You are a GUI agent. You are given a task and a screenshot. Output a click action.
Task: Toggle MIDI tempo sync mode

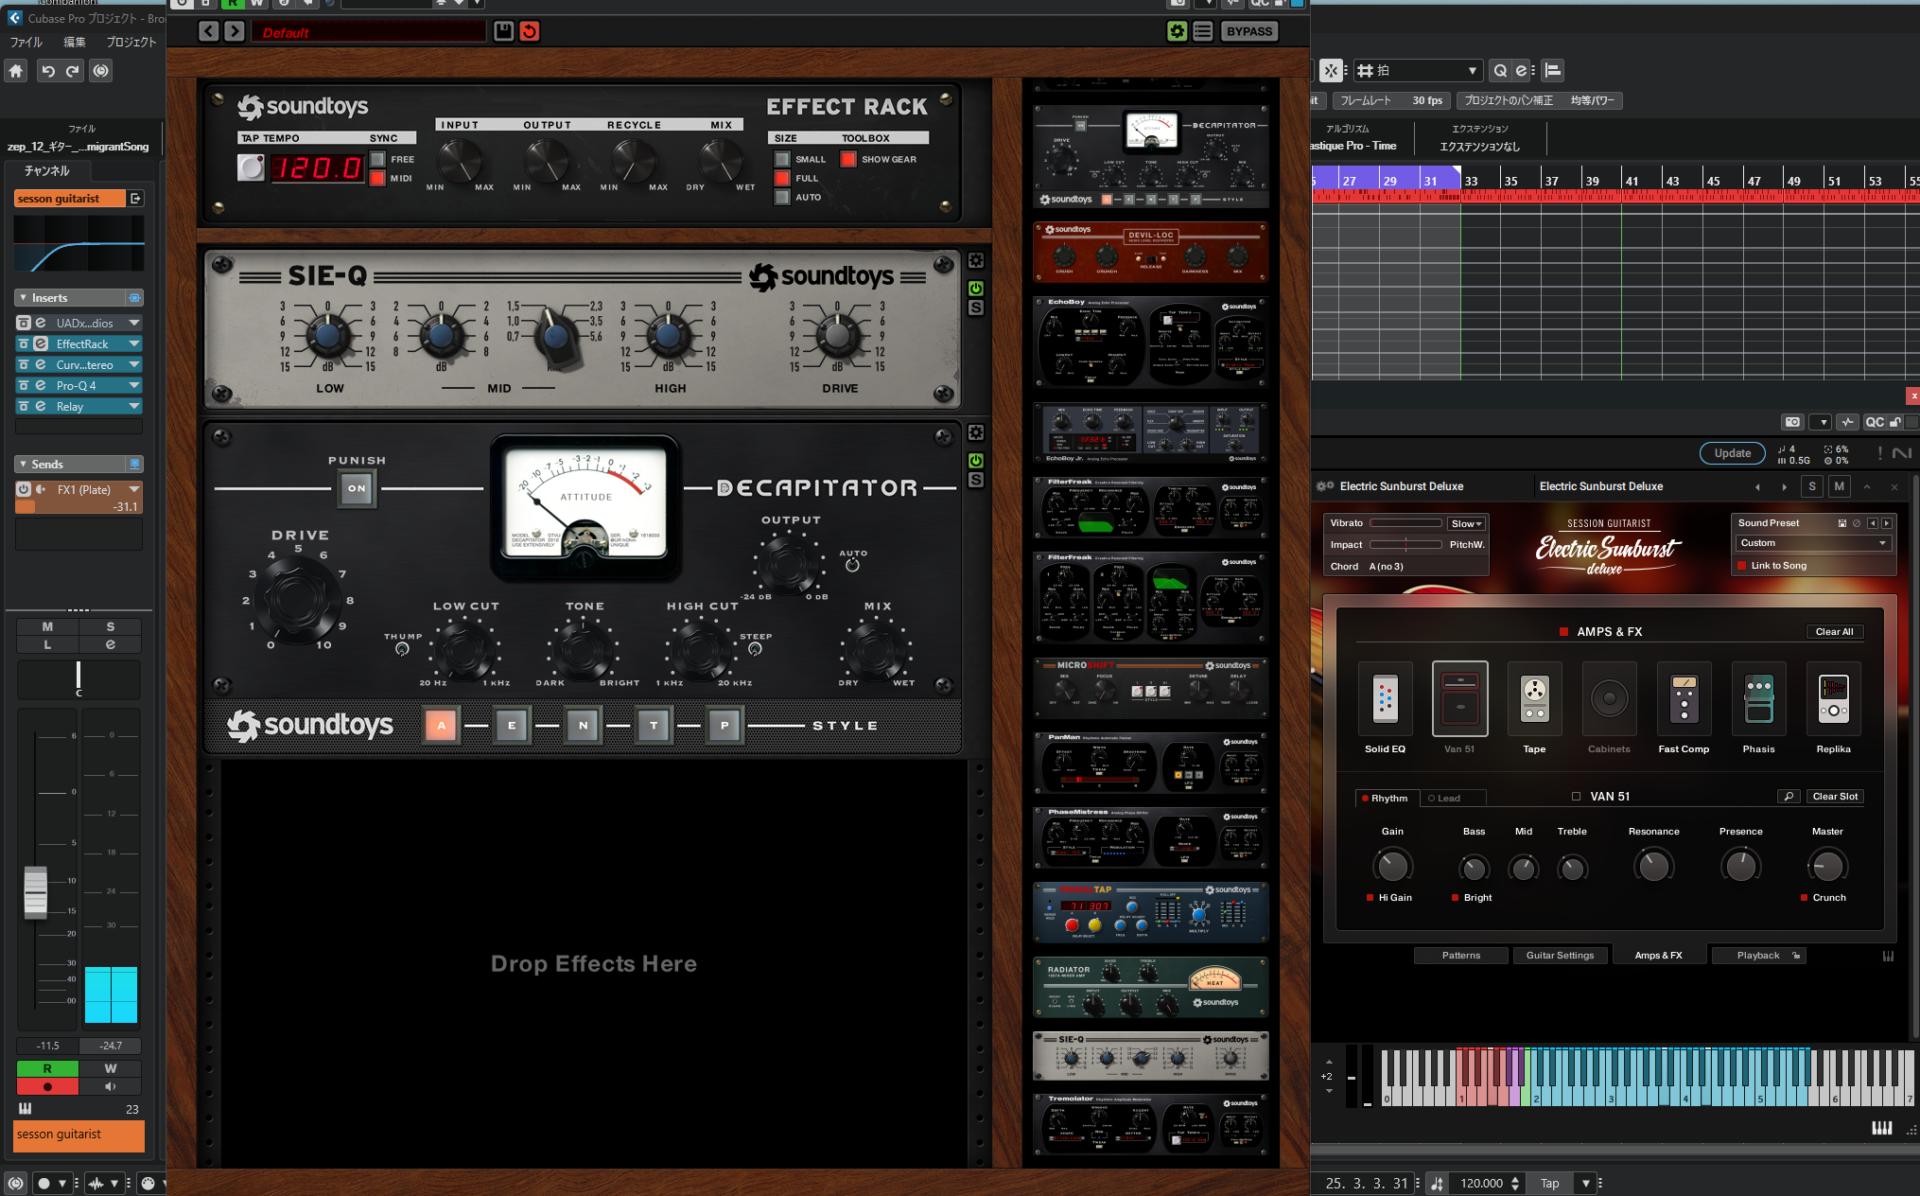pyautogui.click(x=377, y=178)
